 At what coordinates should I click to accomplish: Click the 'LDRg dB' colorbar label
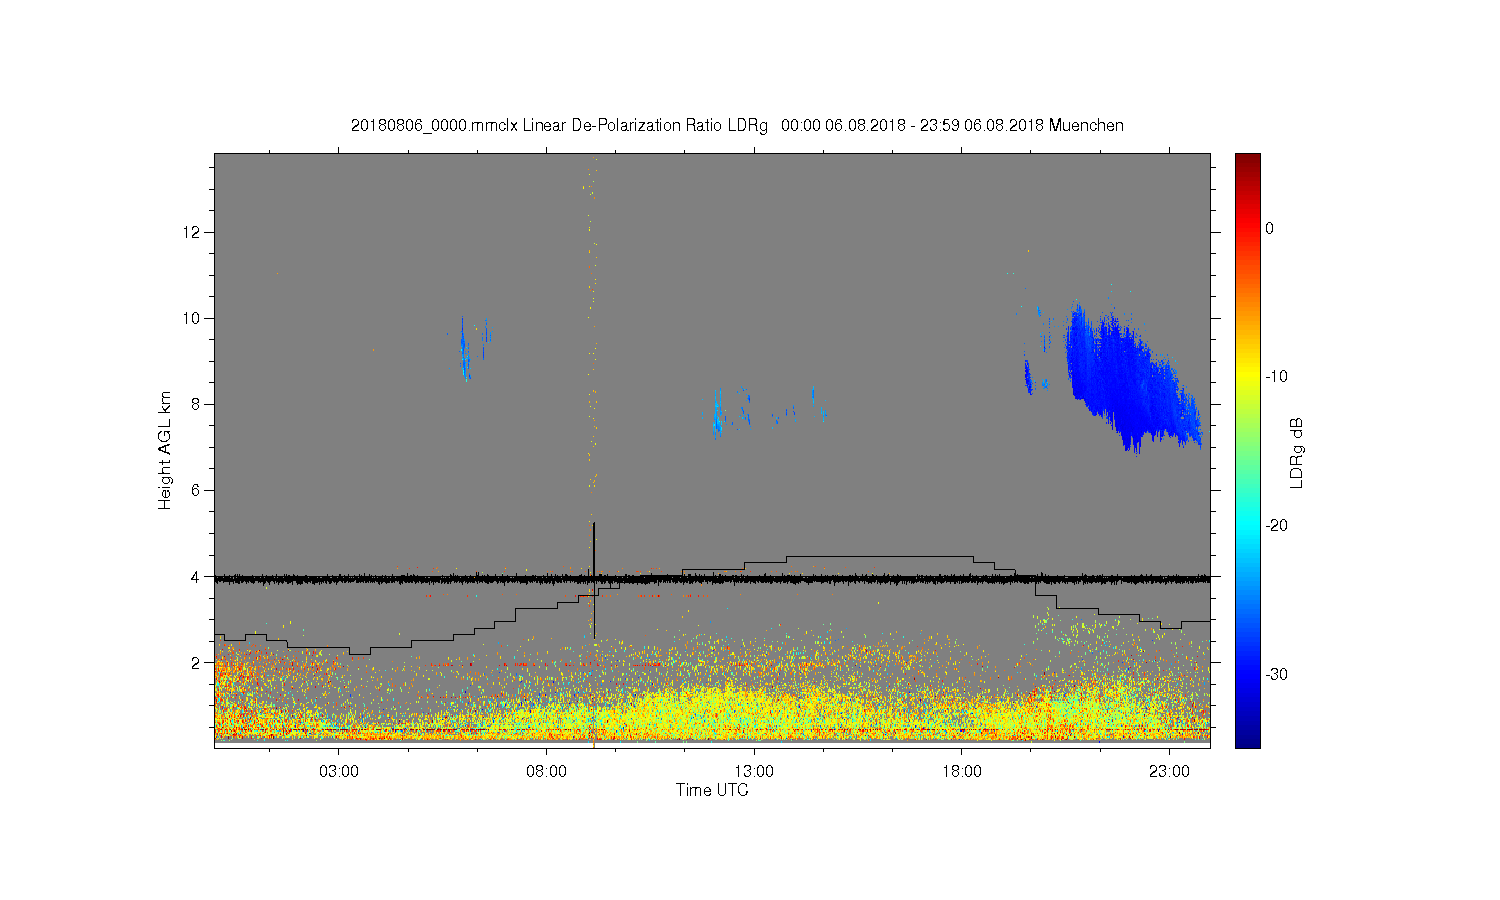1296,452
